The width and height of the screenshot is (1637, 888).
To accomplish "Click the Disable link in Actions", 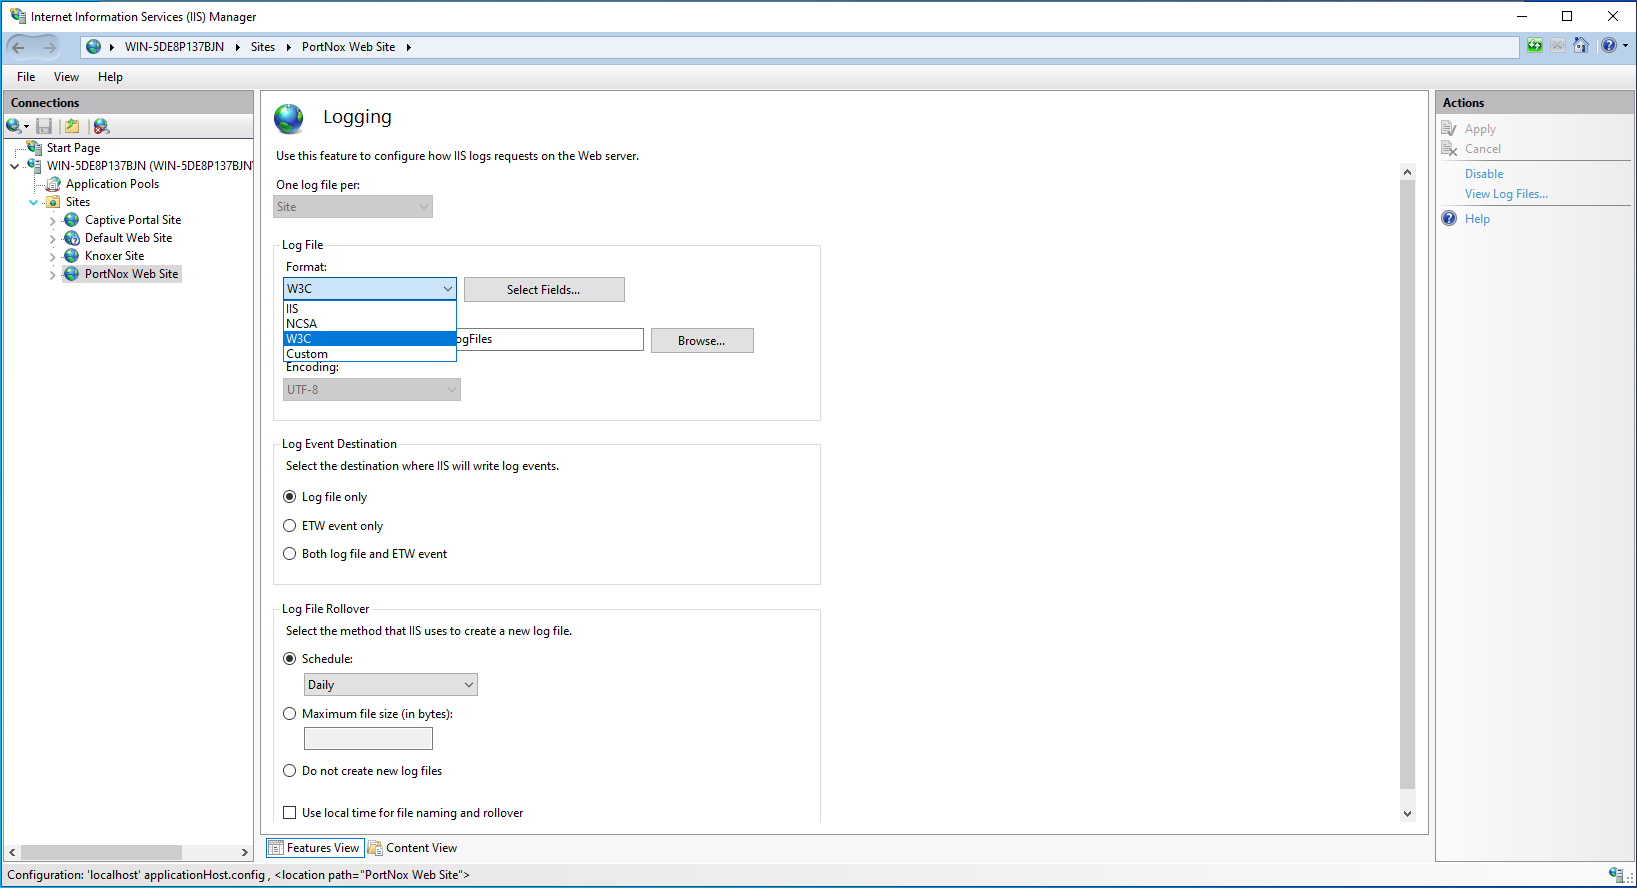I will 1484,174.
